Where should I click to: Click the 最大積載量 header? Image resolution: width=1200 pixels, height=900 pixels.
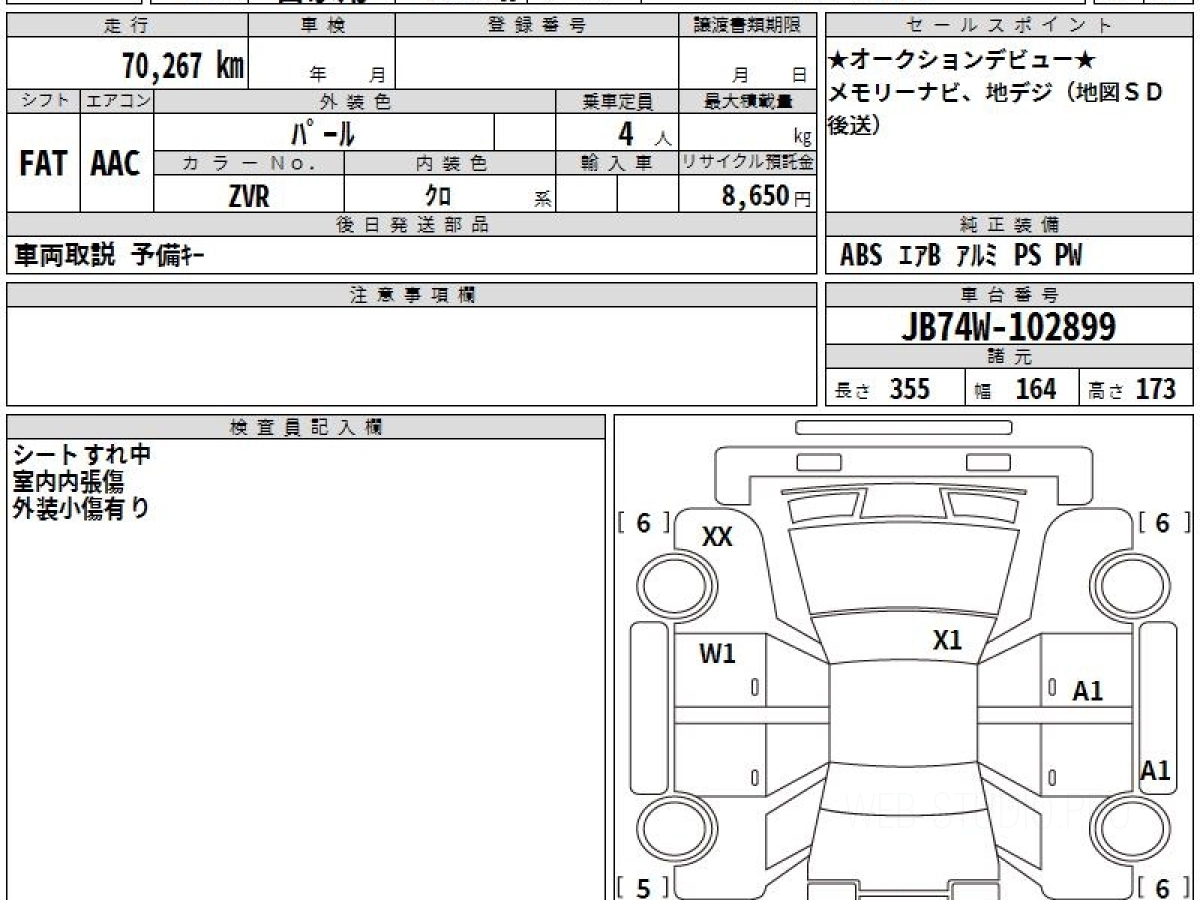[x=747, y=101]
